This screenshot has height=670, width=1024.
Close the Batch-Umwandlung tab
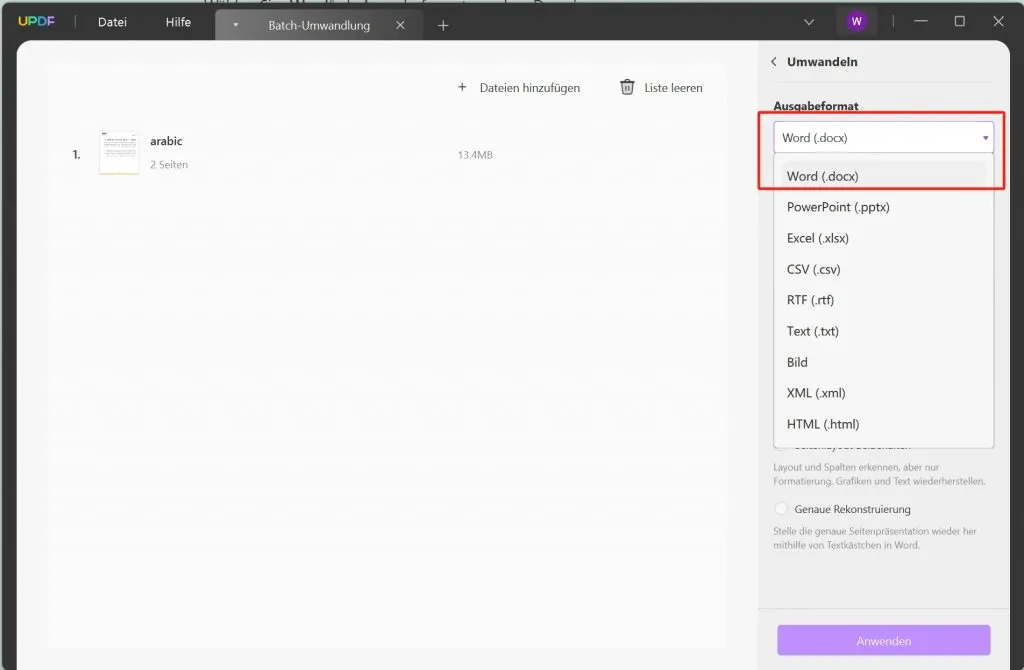(x=400, y=25)
